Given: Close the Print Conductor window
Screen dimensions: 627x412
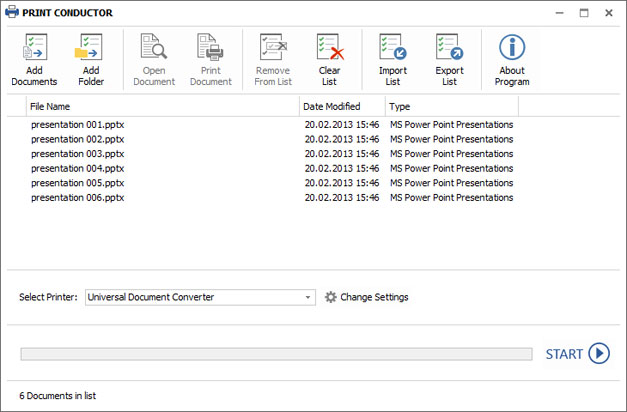Looking at the screenshot, I should (609, 13).
